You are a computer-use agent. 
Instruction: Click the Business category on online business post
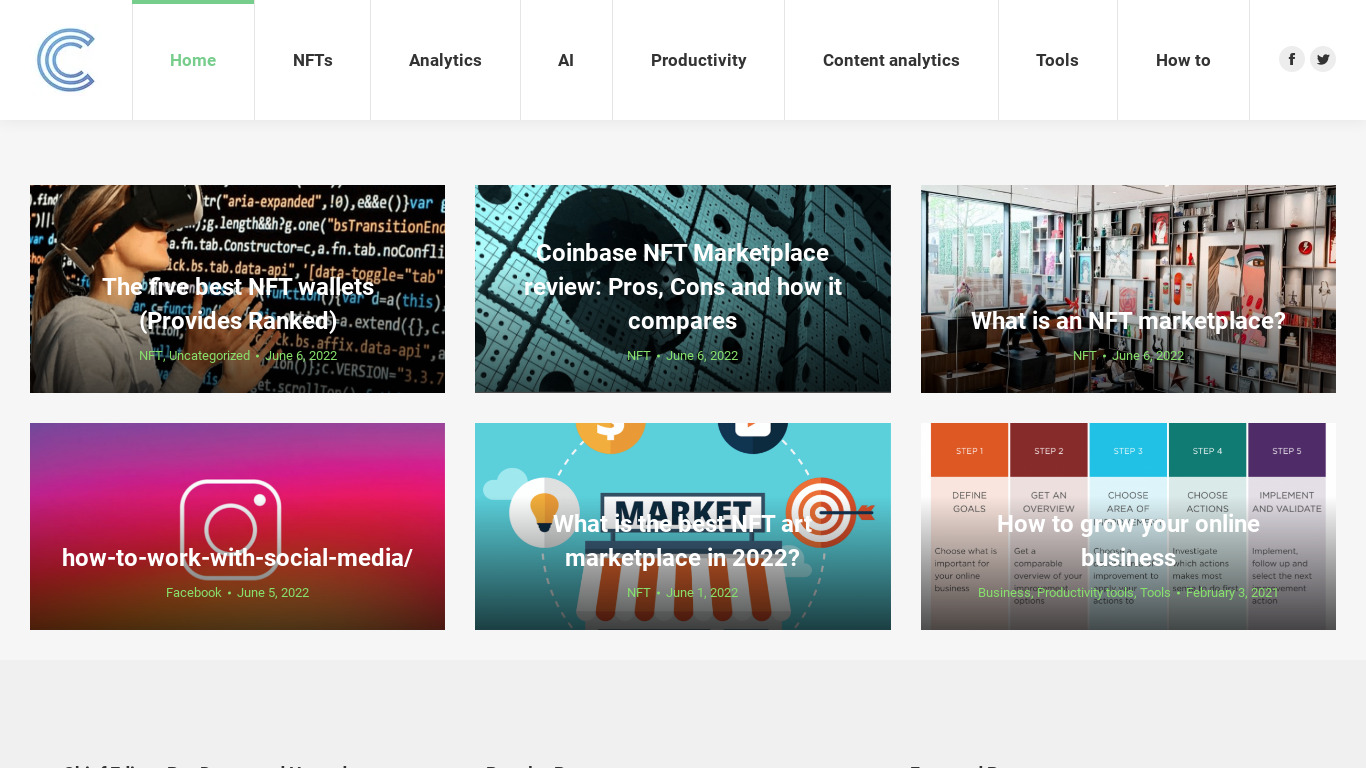[1004, 593]
